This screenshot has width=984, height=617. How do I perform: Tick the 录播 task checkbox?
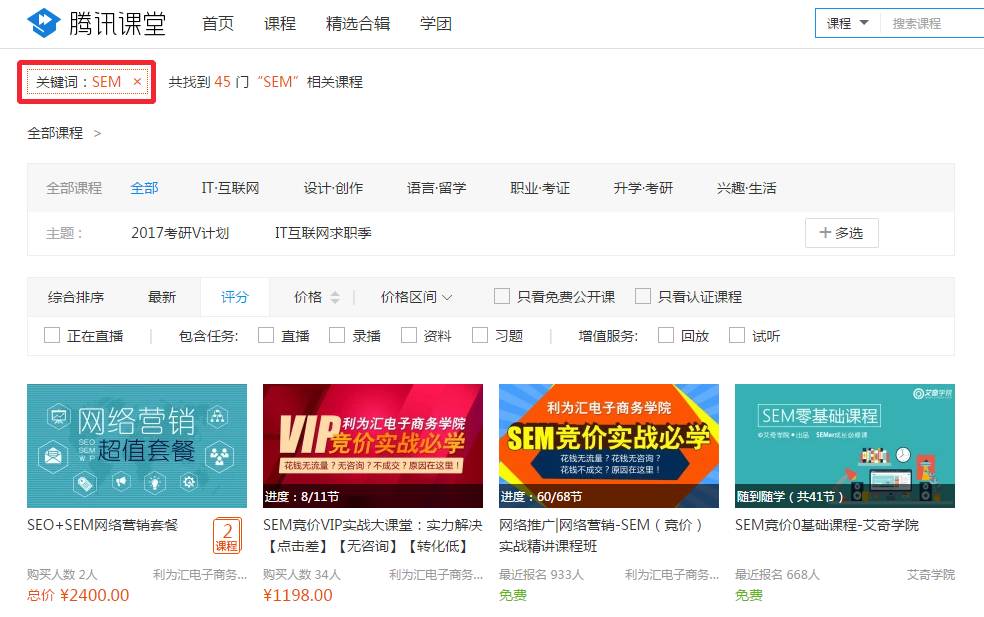pyautogui.click(x=337, y=335)
